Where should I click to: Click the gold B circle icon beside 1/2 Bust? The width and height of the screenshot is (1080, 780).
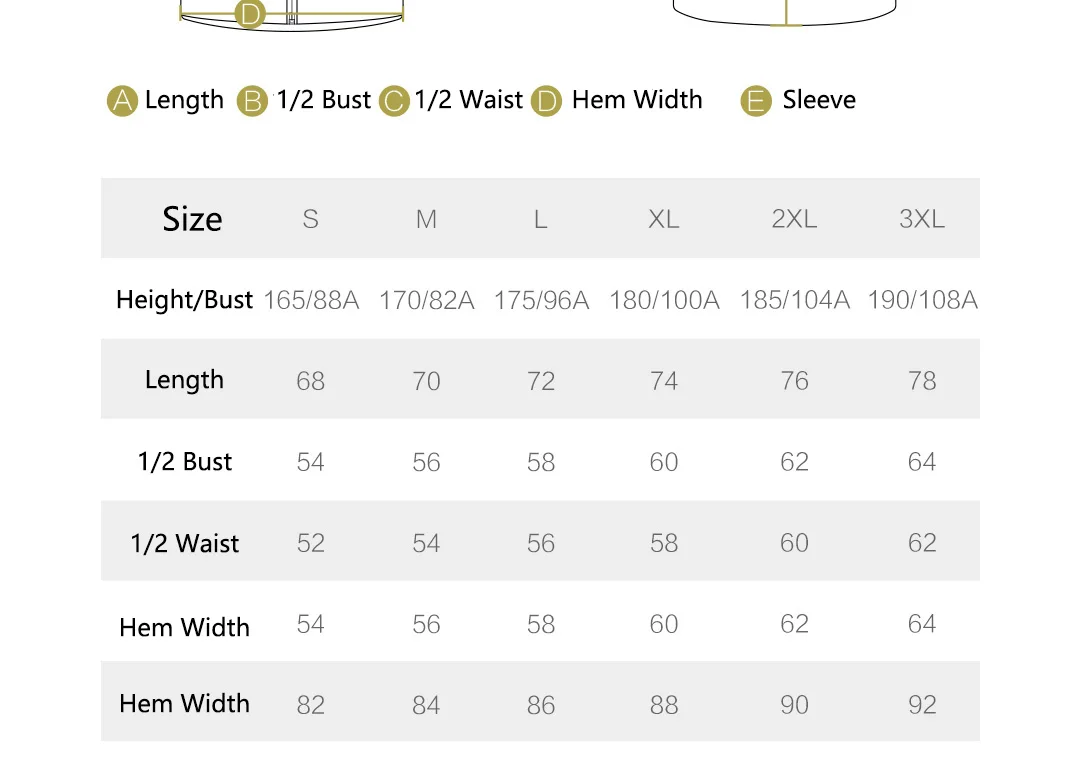(252, 101)
